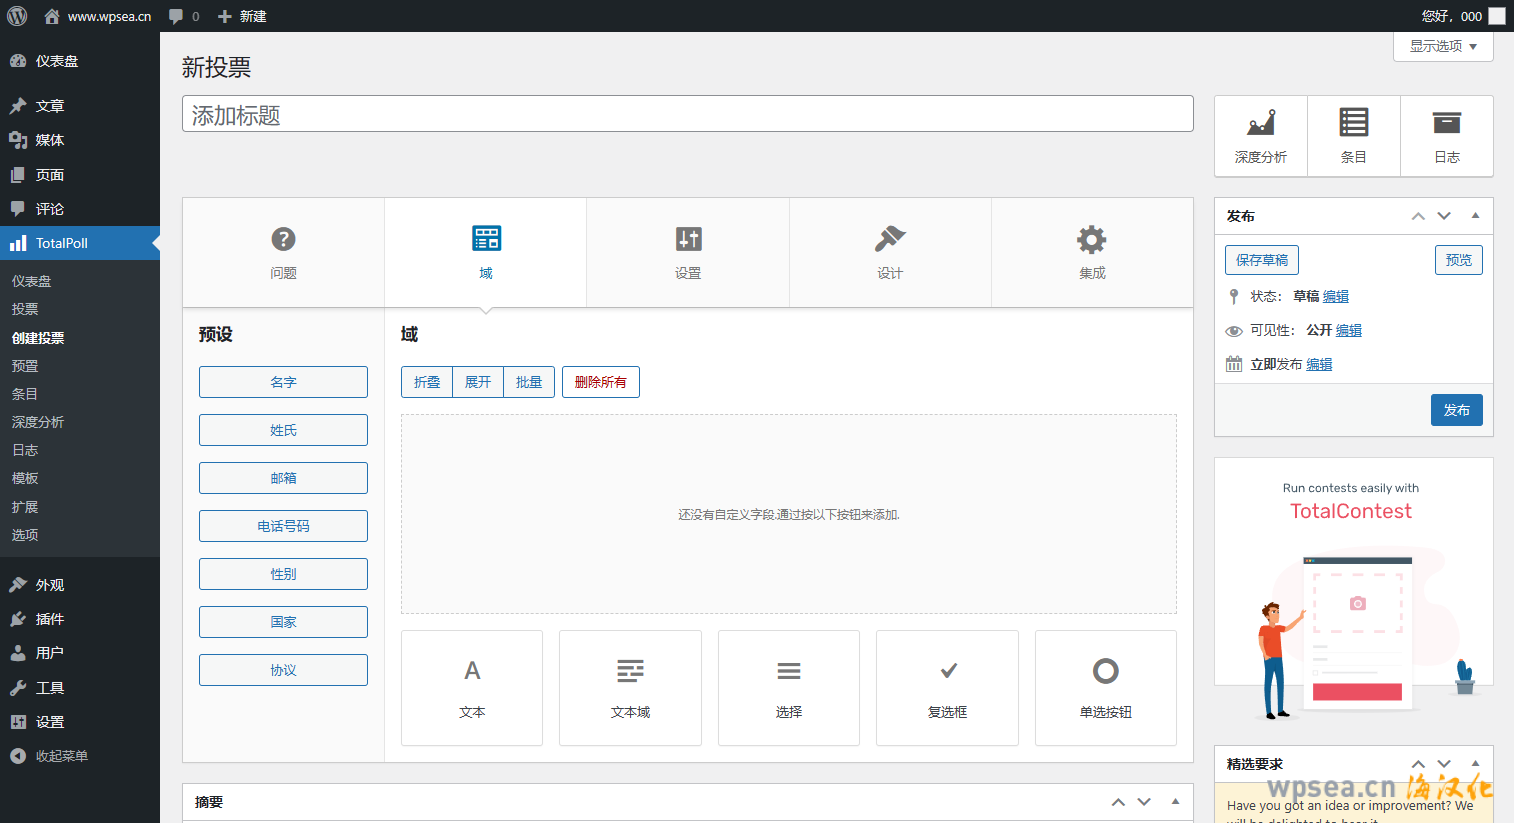The height and width of the screenshot is (823, 1514).
Task: Add a 文本 text field
Action: pos(472,688)
